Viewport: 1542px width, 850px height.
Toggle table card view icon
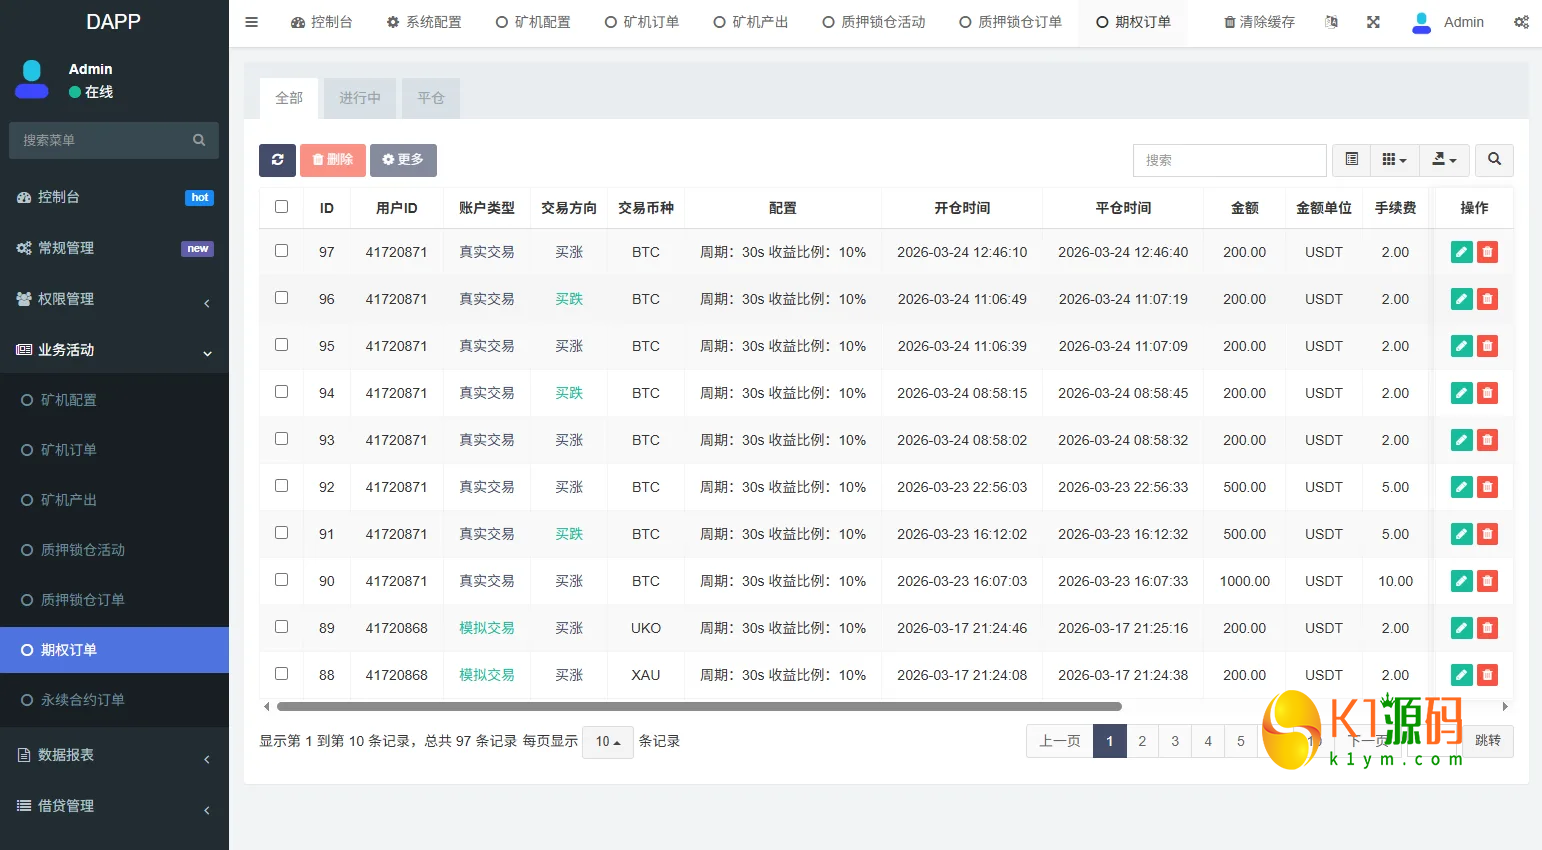coord(1351,160)
